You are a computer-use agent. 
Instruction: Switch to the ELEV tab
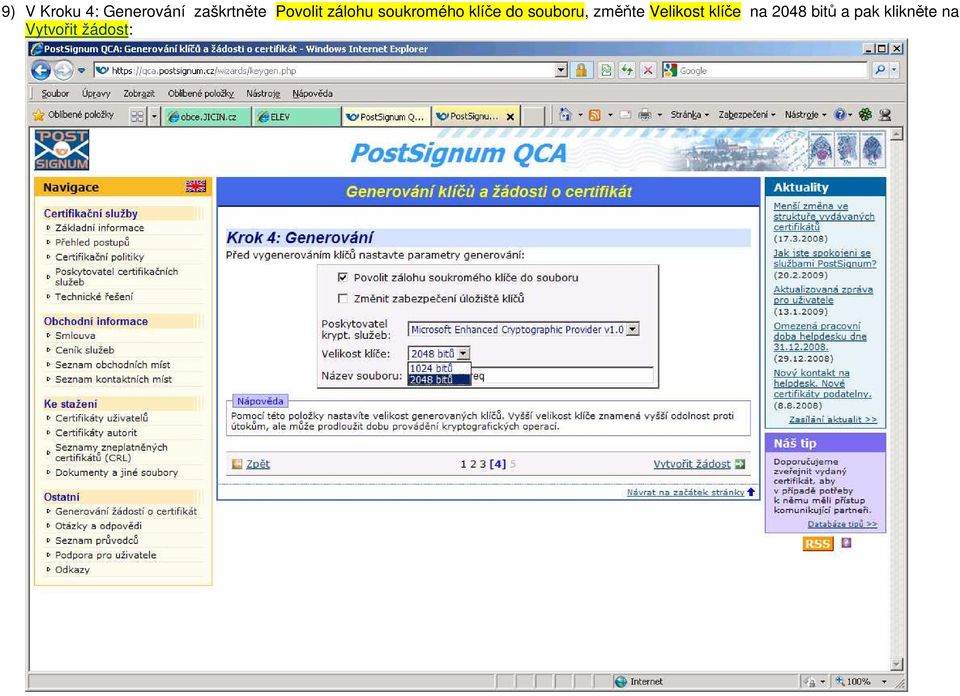coord(297,116)
